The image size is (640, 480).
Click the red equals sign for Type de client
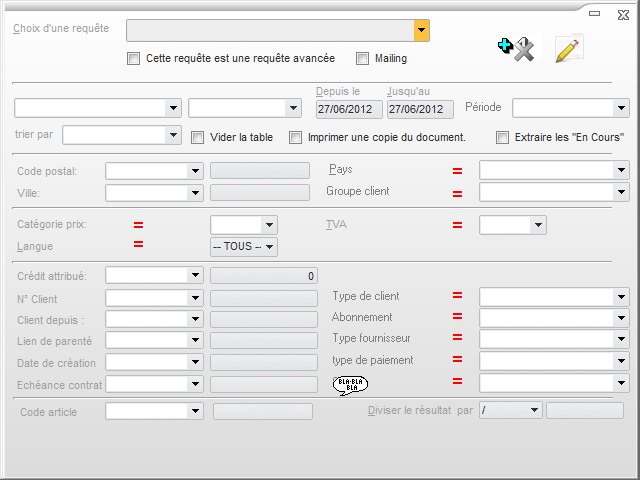[457, 296]
